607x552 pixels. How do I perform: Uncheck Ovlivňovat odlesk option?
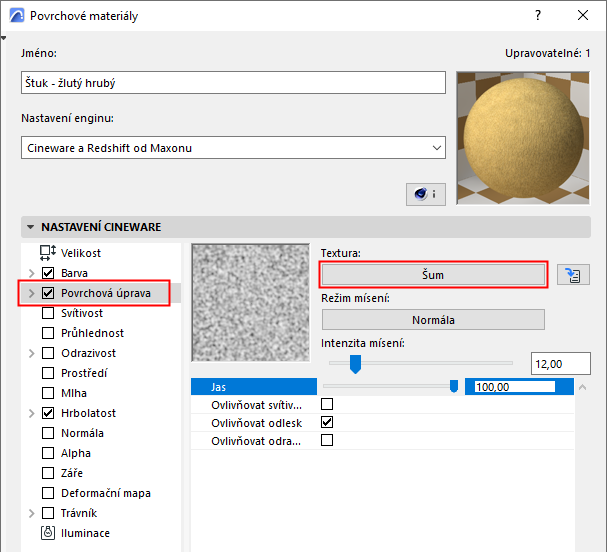point(327,422)
